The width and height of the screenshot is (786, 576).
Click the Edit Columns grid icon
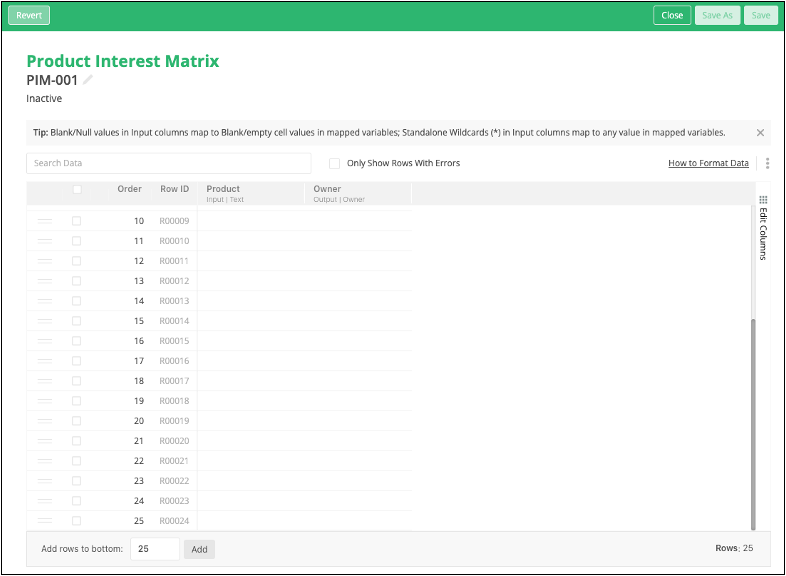(x=763, y=200)
